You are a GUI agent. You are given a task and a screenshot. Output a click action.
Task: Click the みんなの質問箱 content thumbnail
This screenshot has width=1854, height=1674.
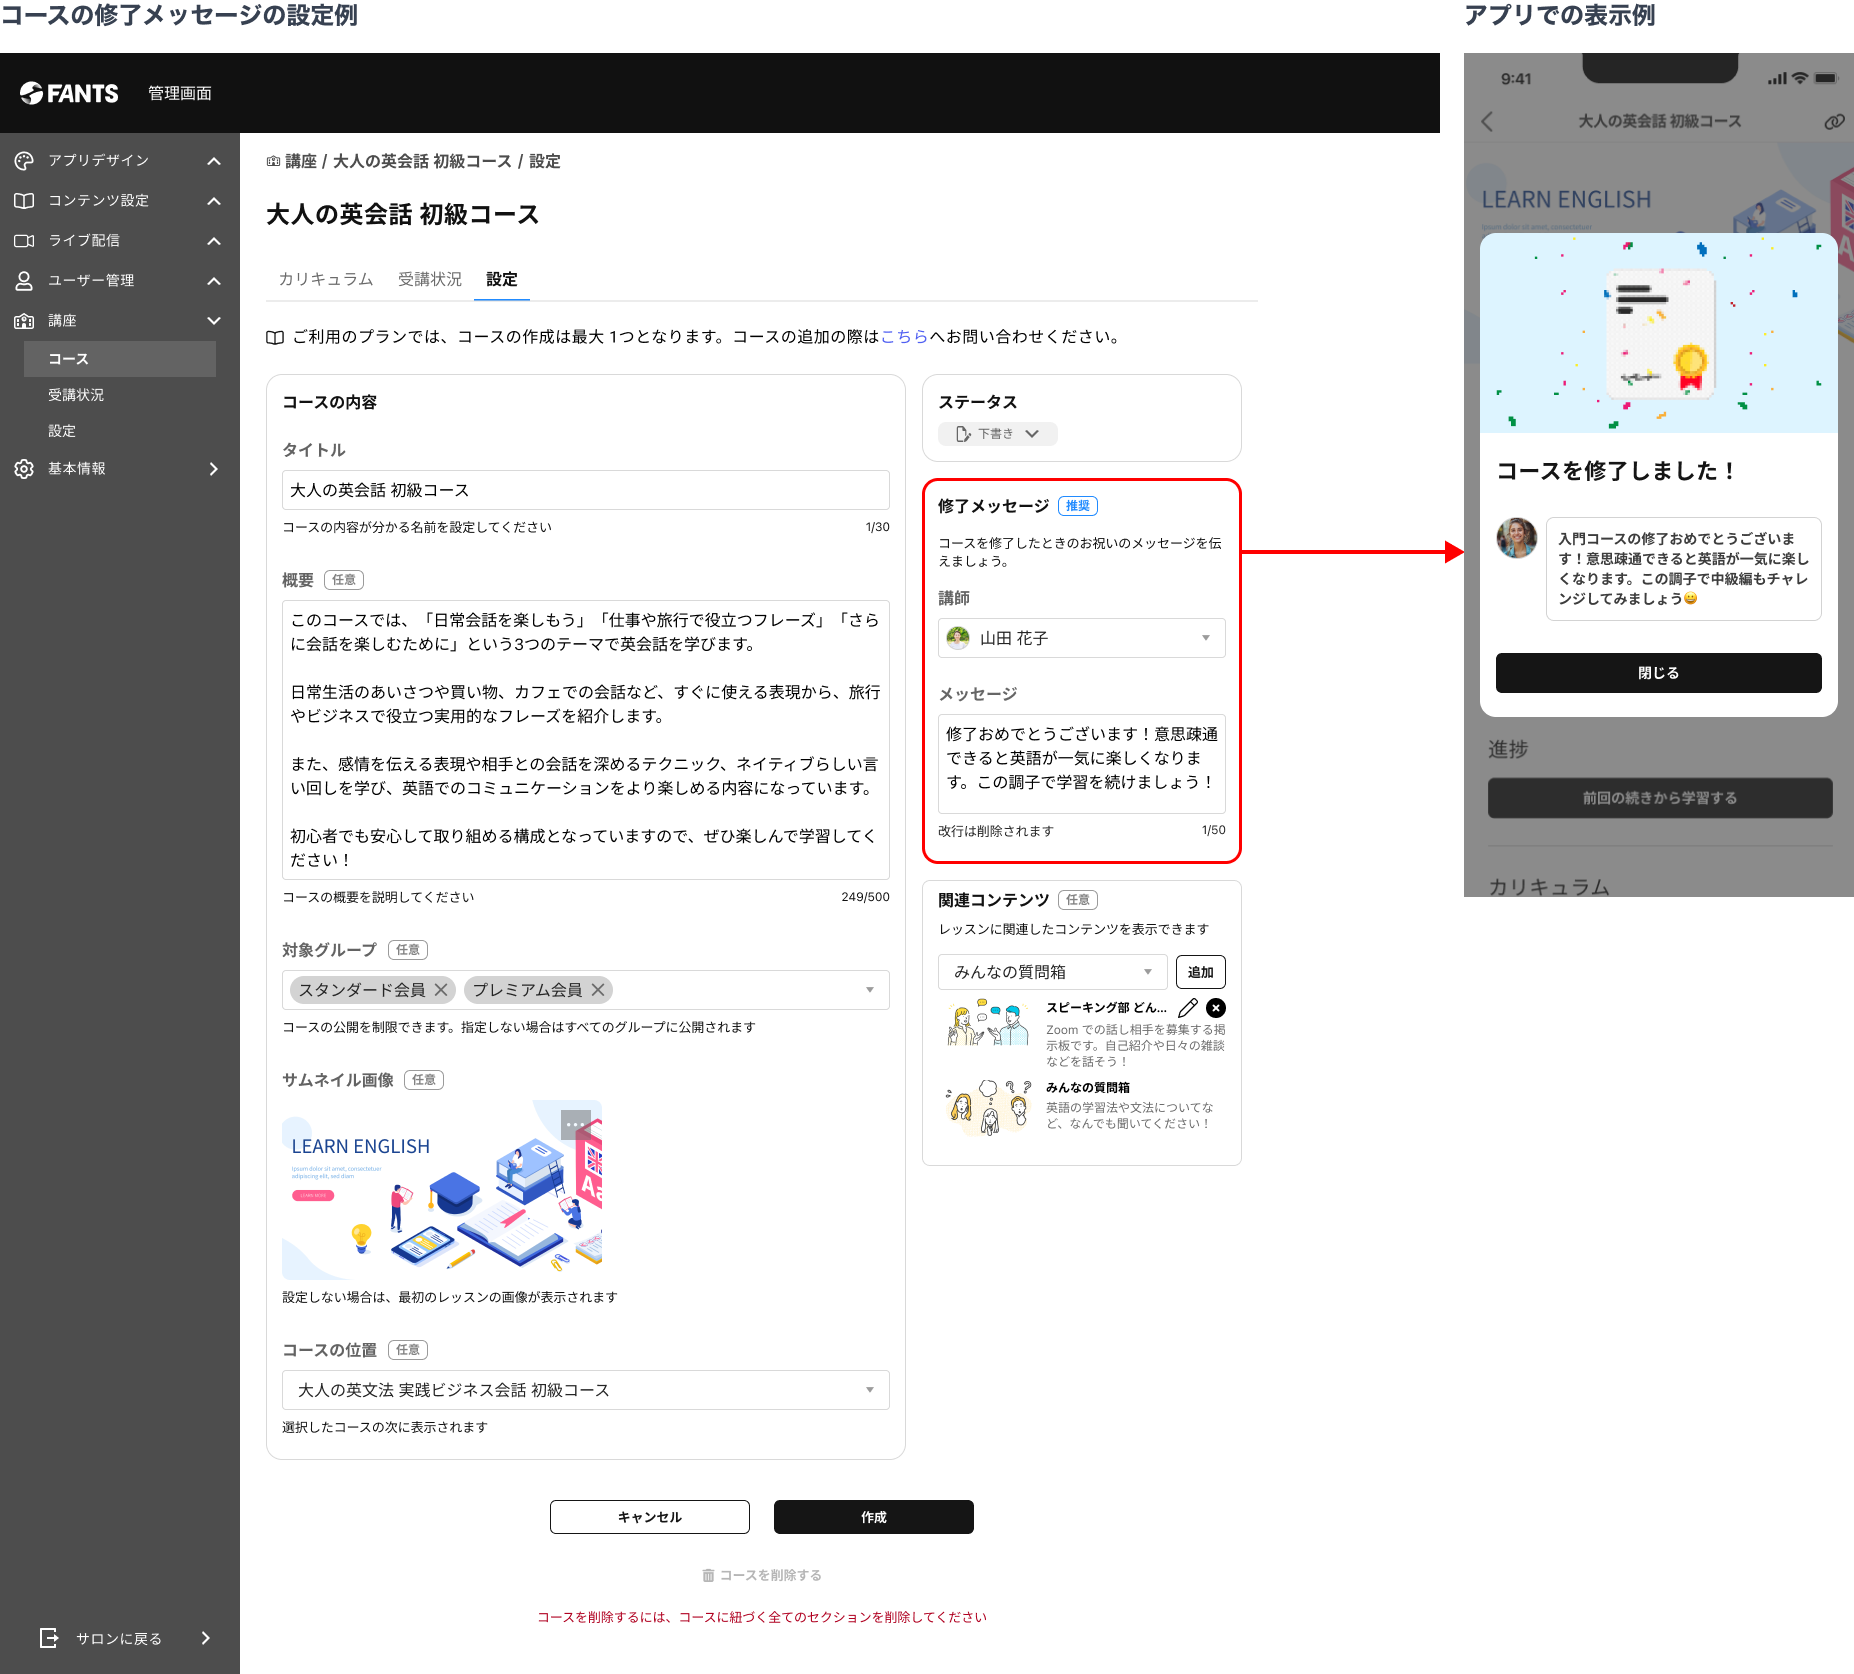pyautogui.click(x=988, y=1107)
